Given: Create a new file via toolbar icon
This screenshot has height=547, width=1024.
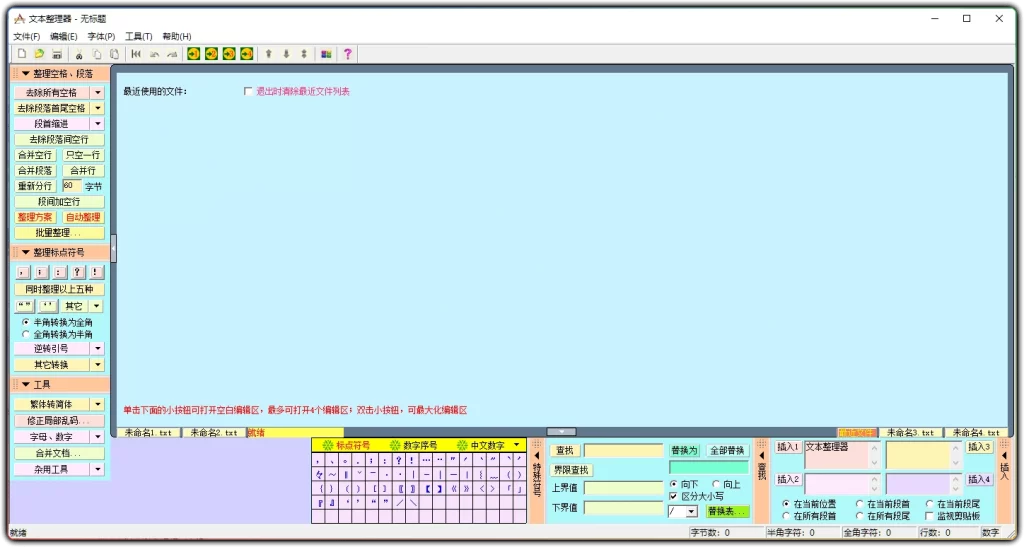Looking at the screenshot, I should tap(22, 54).
